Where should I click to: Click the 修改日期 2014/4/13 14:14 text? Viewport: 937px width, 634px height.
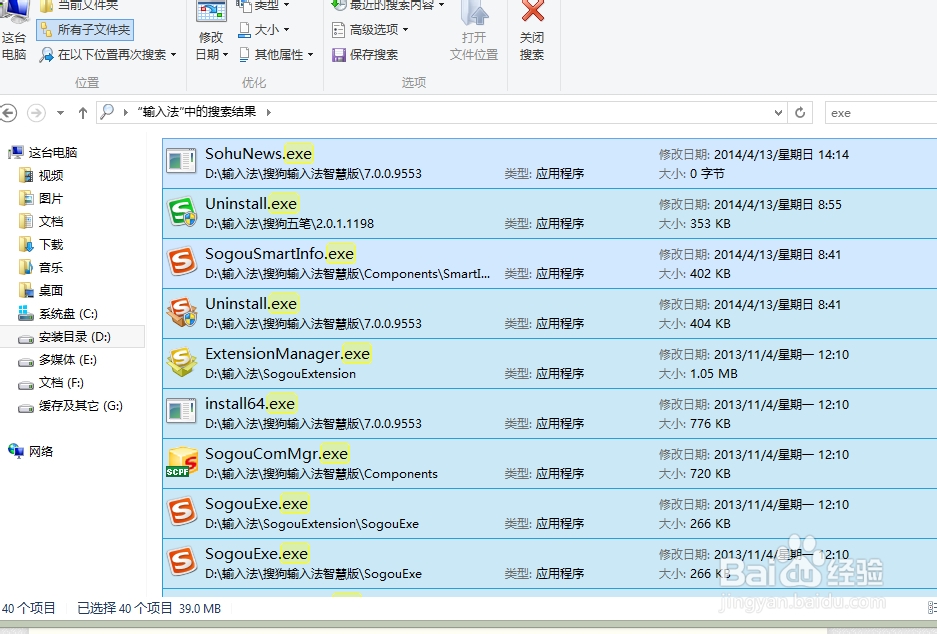click(754, 155)
